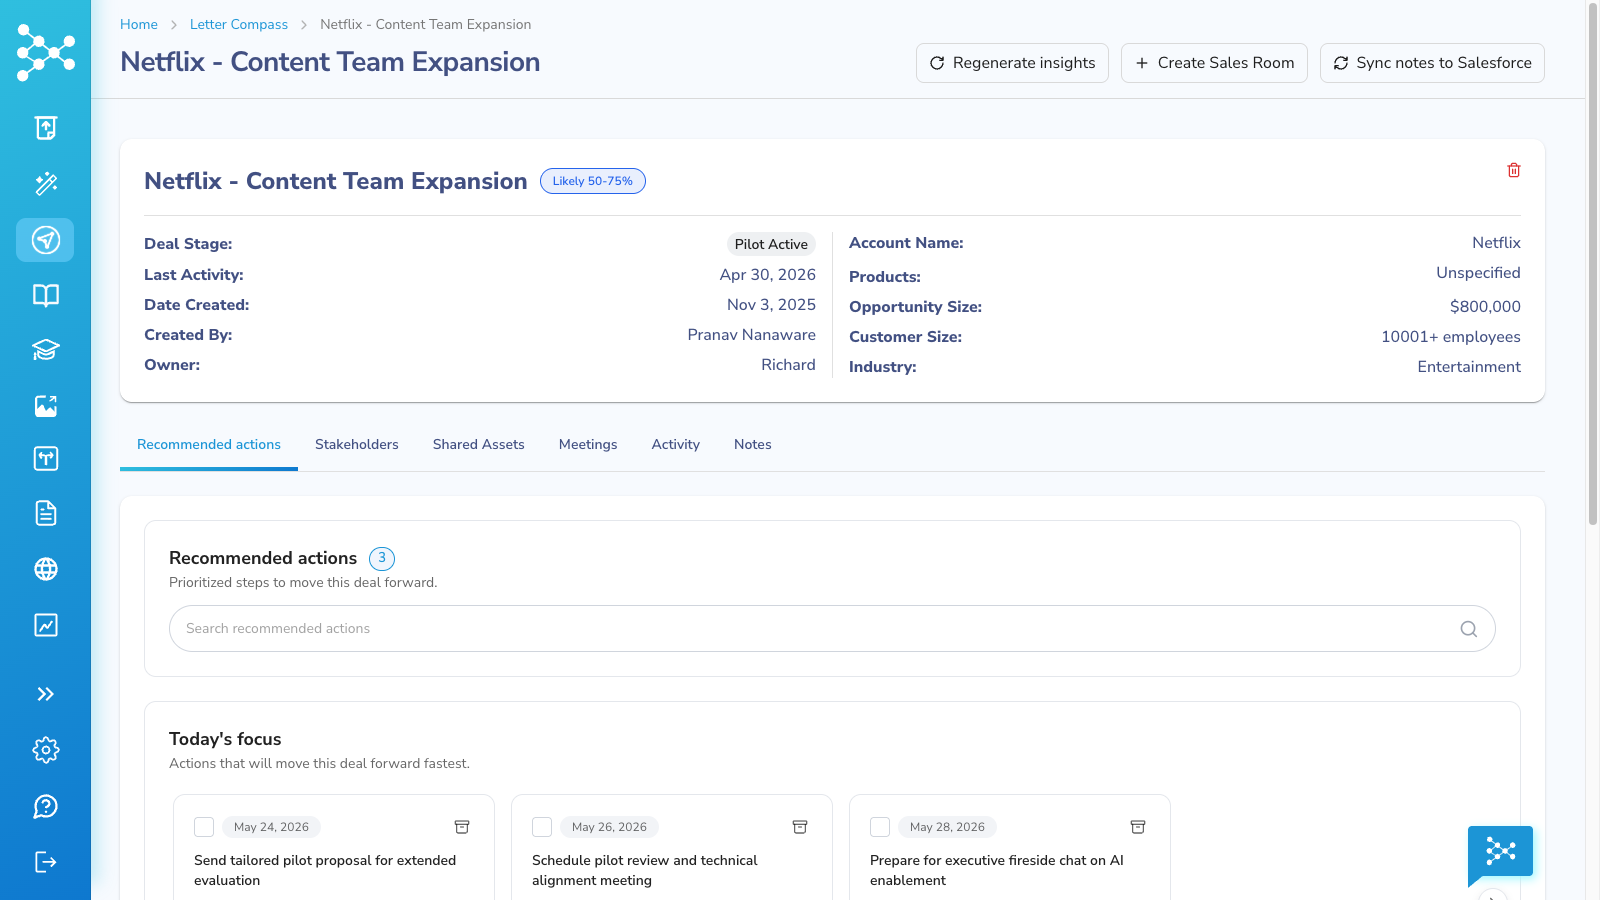Image resolution: width=1600 pixels, height=900 pixels.
Task: Open the Meetings tab
Action: [x=588, y=445]
